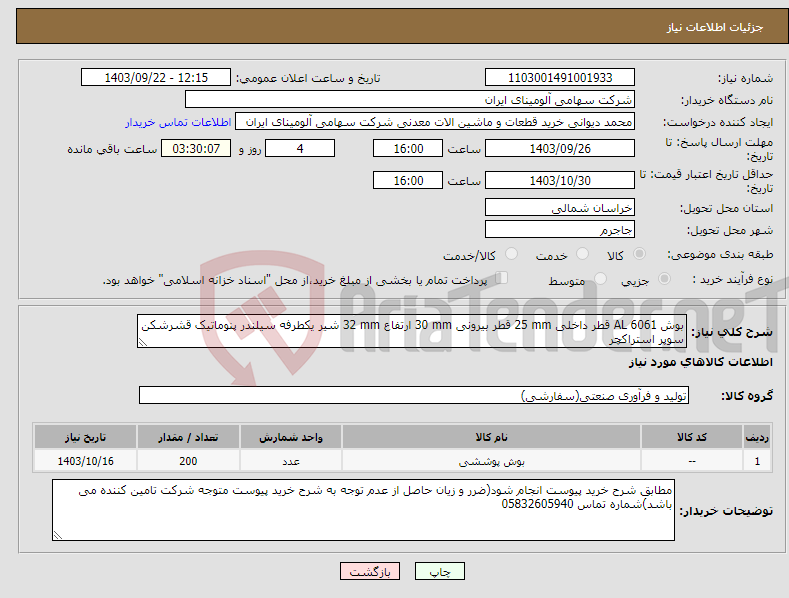Click the quantity cell showing 200
This screenshot has height=598, width=789.
(x=188, y=461)
